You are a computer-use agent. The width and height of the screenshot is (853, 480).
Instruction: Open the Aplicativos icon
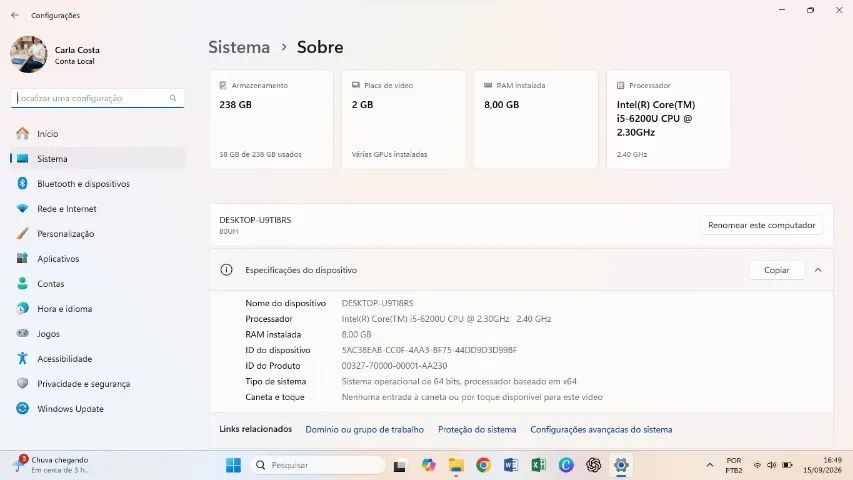(22, 259)
